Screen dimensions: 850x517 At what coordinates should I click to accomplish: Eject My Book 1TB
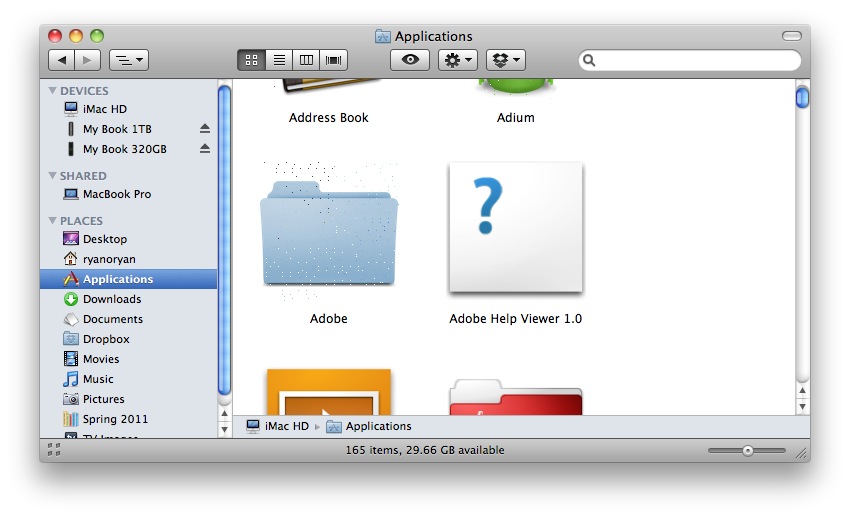[204, 128]
